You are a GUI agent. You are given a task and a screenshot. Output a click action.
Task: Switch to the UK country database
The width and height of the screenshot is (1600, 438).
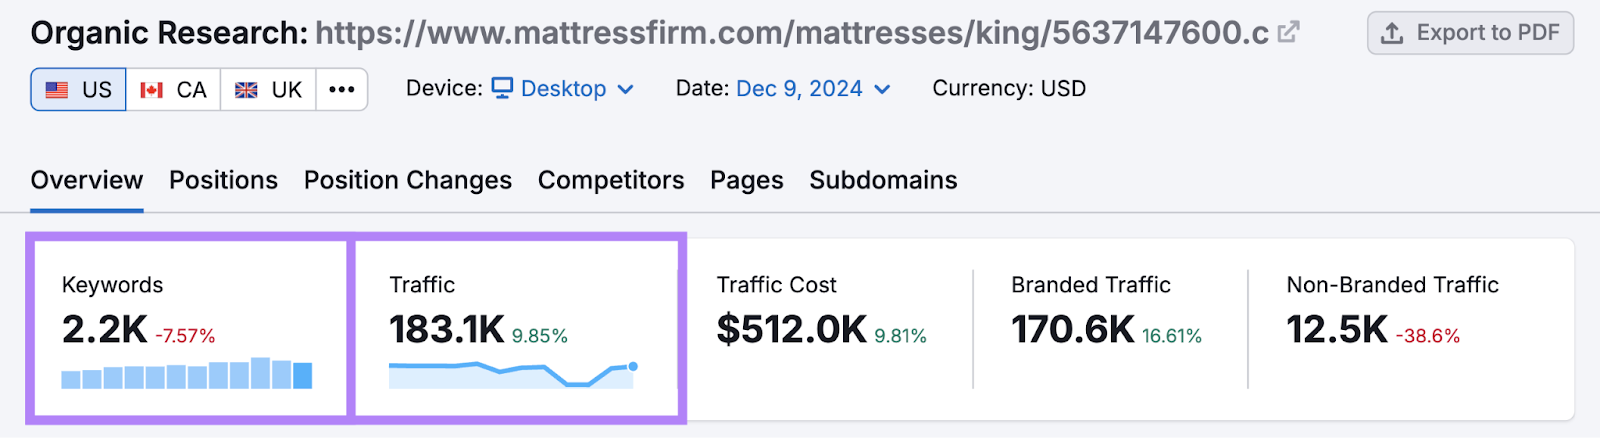pyautogui.click(x=268, y=90)
